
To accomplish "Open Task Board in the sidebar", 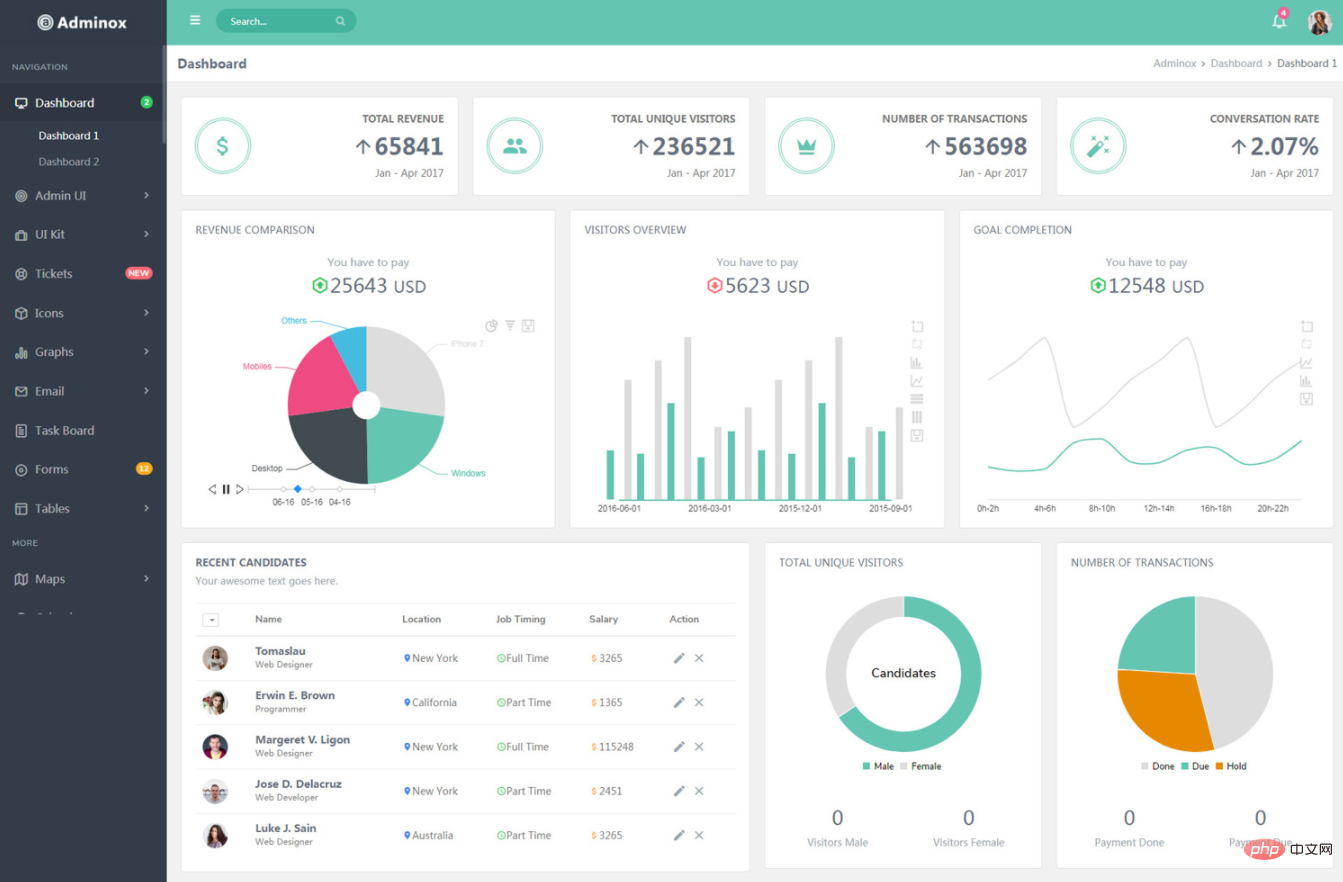I will tap(83, 430).
